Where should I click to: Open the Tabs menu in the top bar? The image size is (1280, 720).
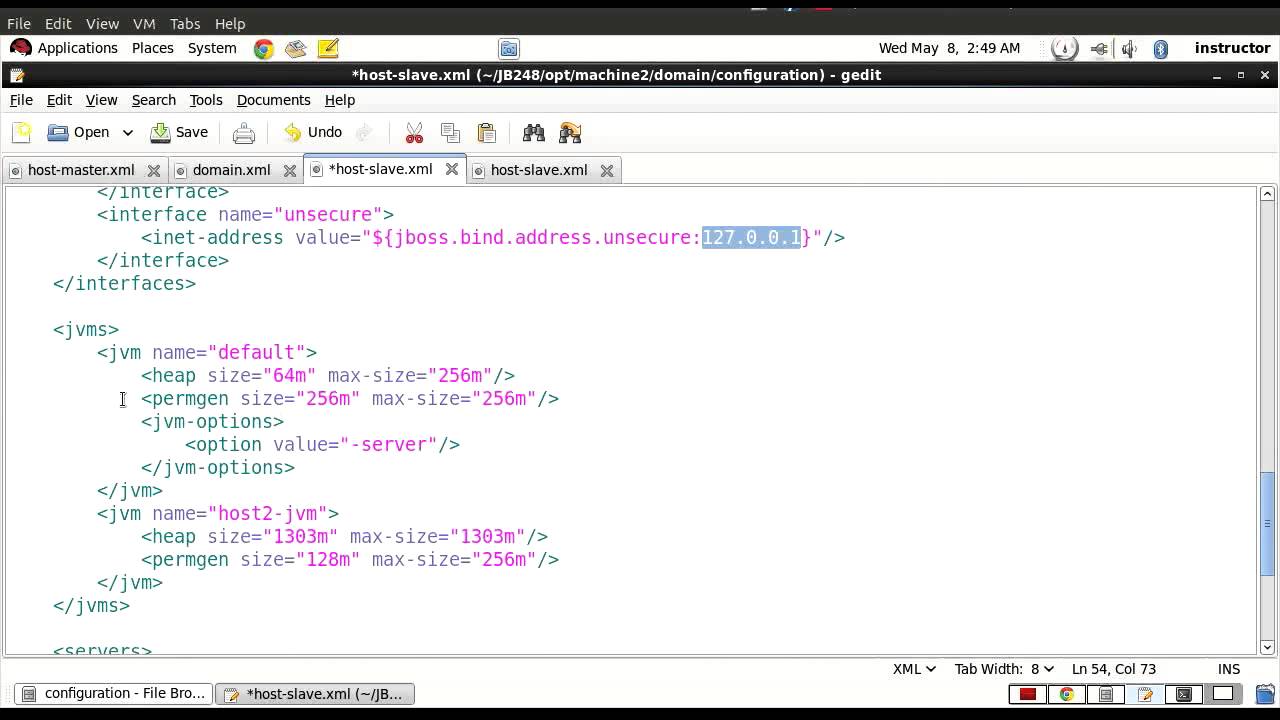(185, 23)
